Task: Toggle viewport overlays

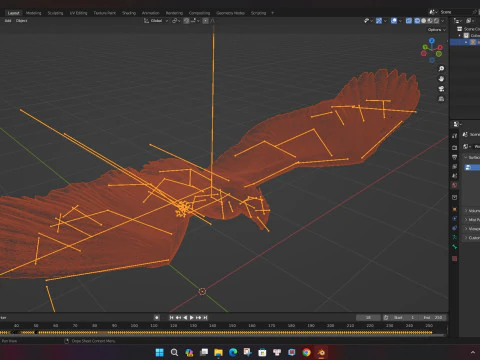Action: (394, 21)
